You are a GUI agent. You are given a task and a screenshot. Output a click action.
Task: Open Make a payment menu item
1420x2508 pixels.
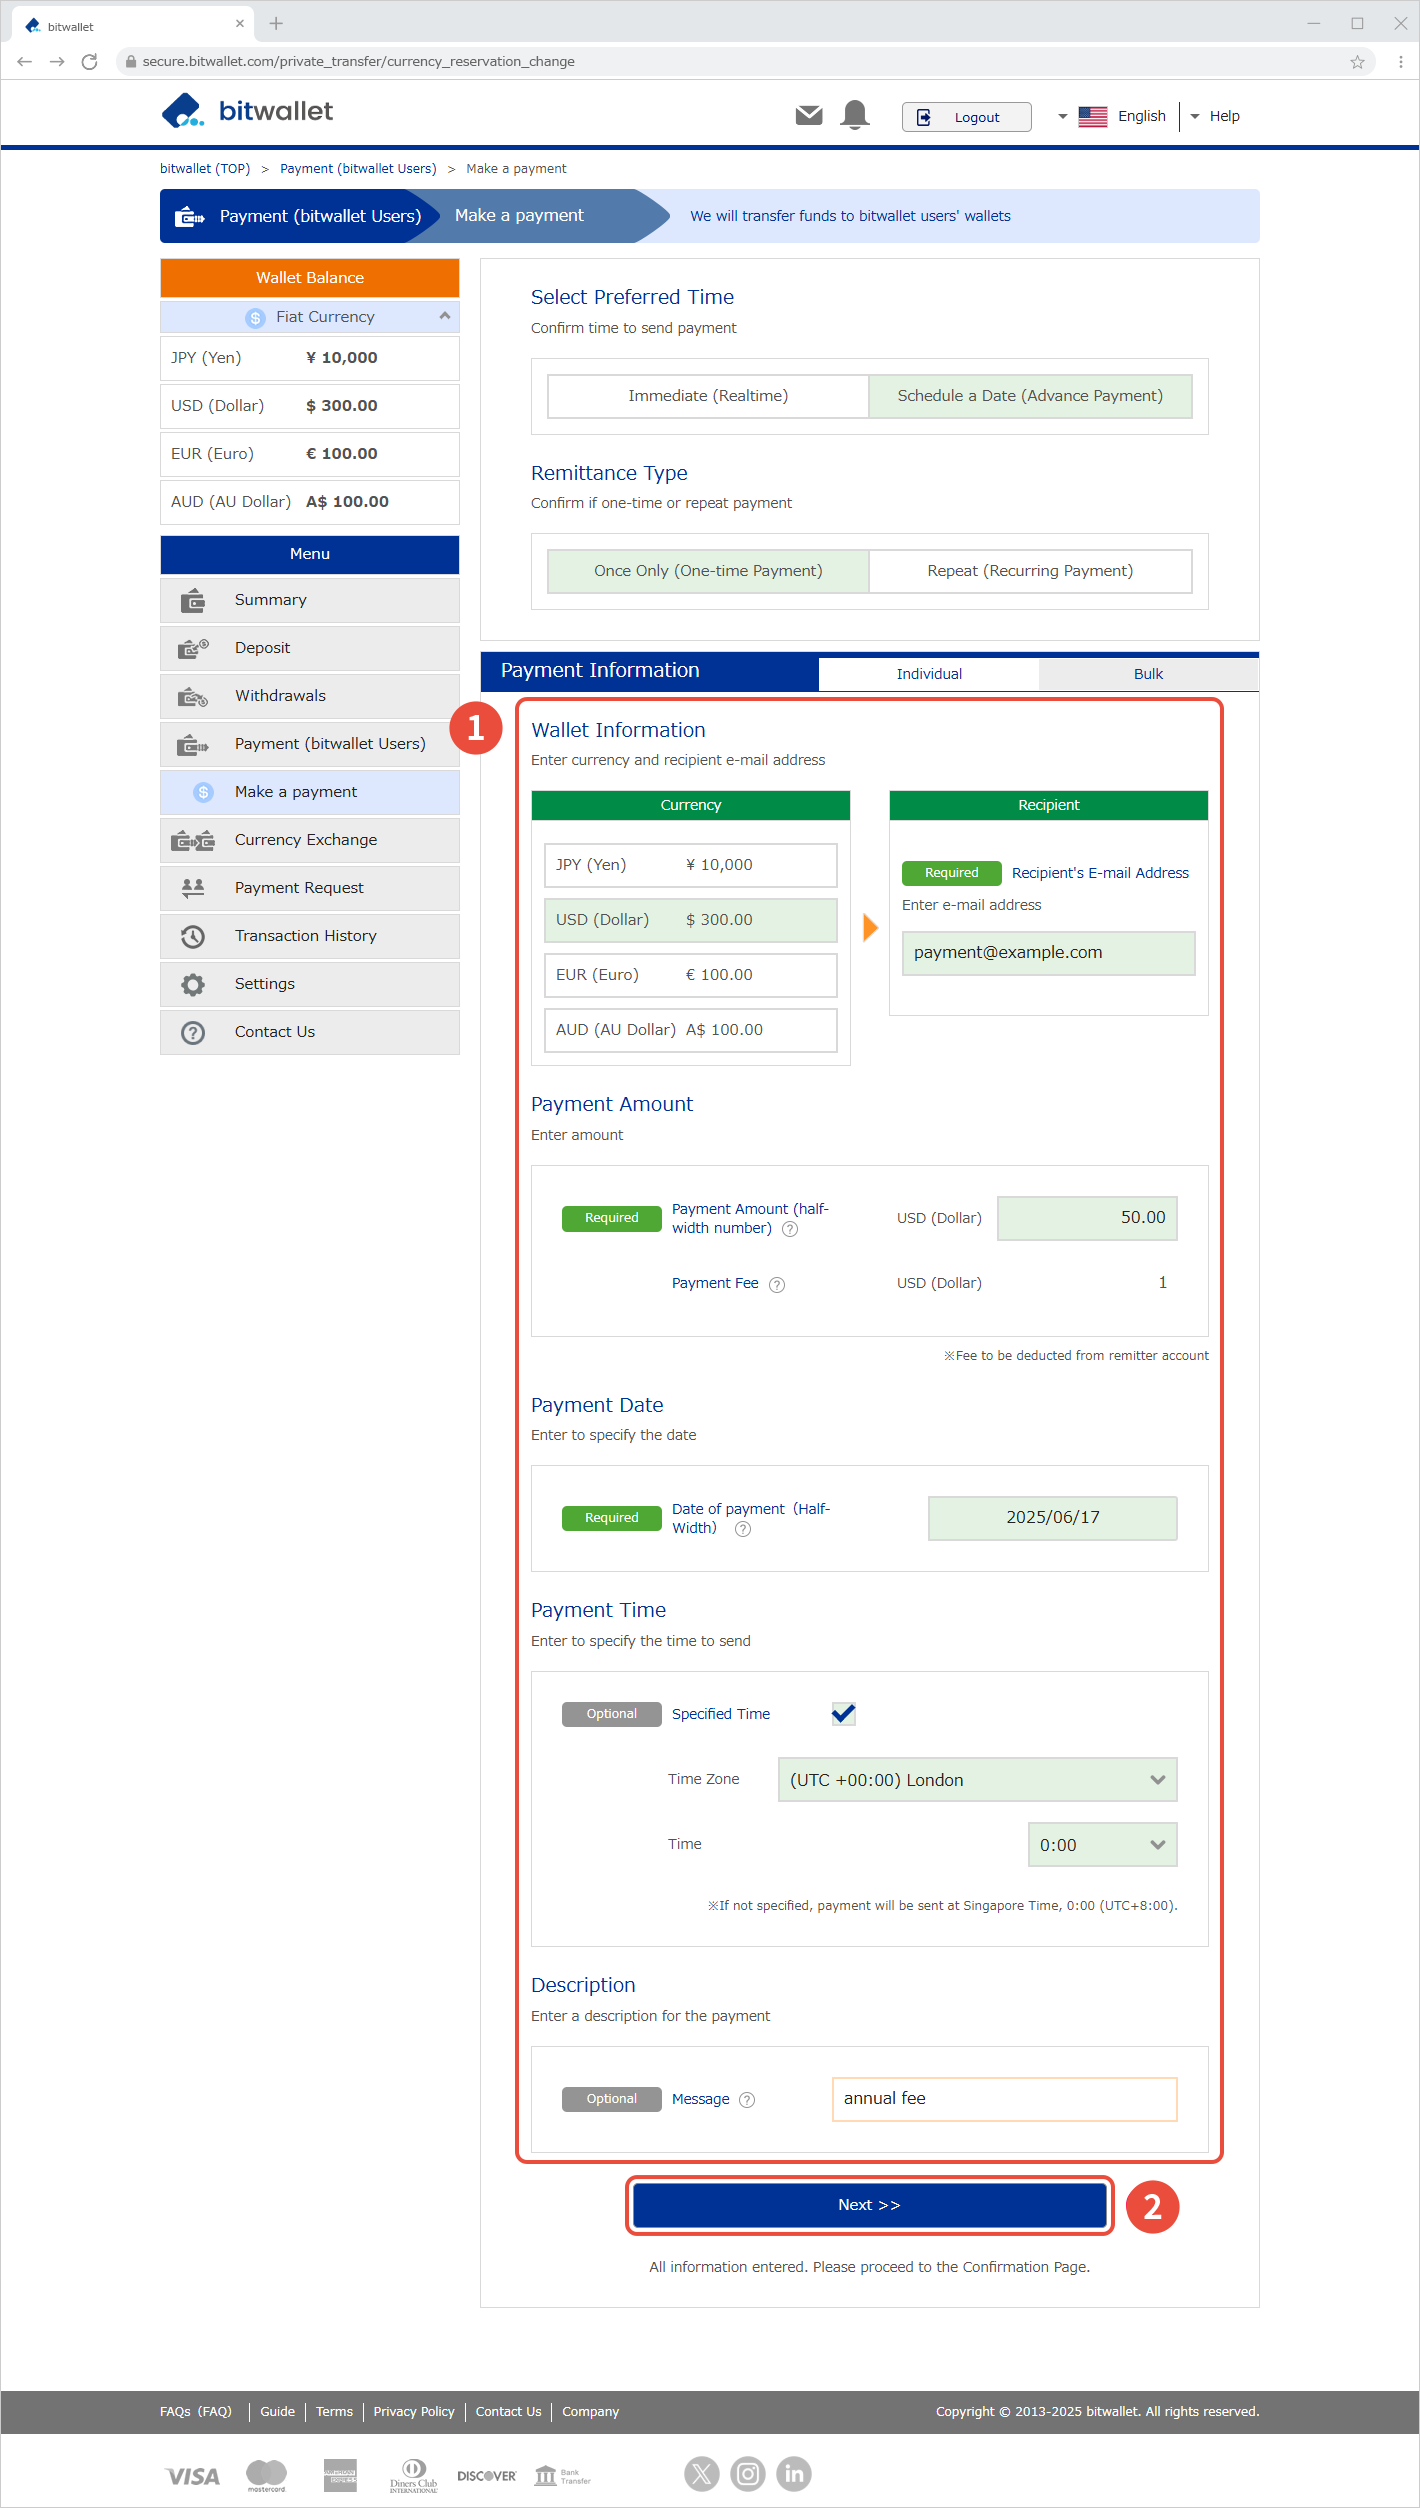310,792
